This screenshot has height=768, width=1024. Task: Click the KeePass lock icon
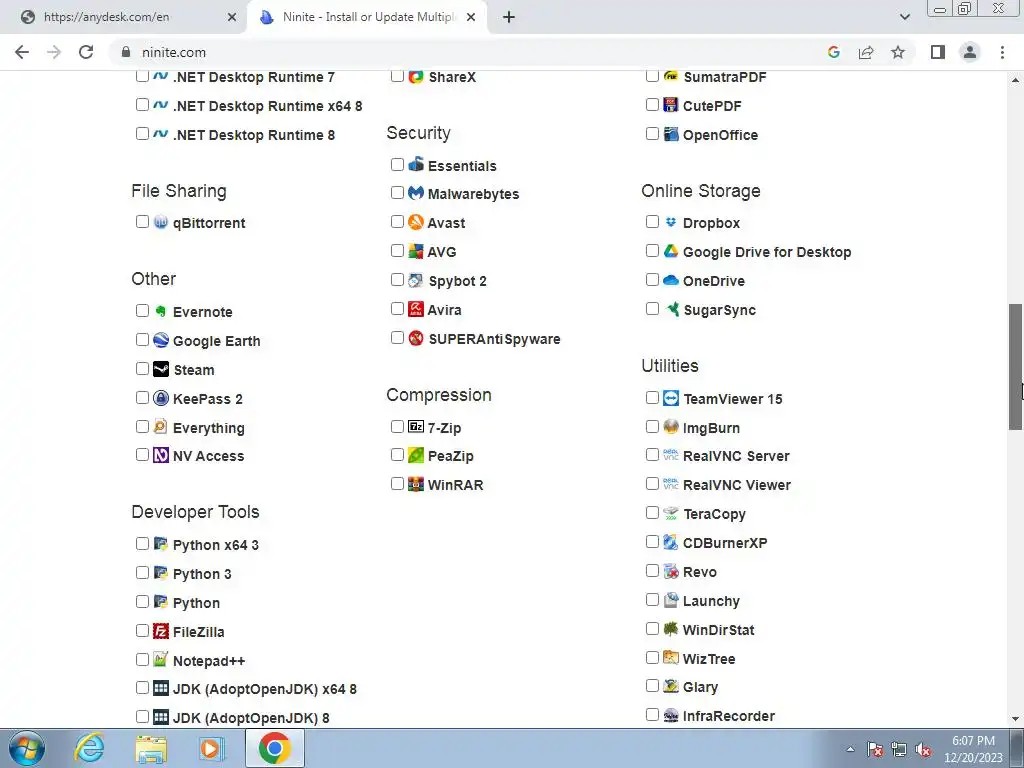[x=161, y=398]
